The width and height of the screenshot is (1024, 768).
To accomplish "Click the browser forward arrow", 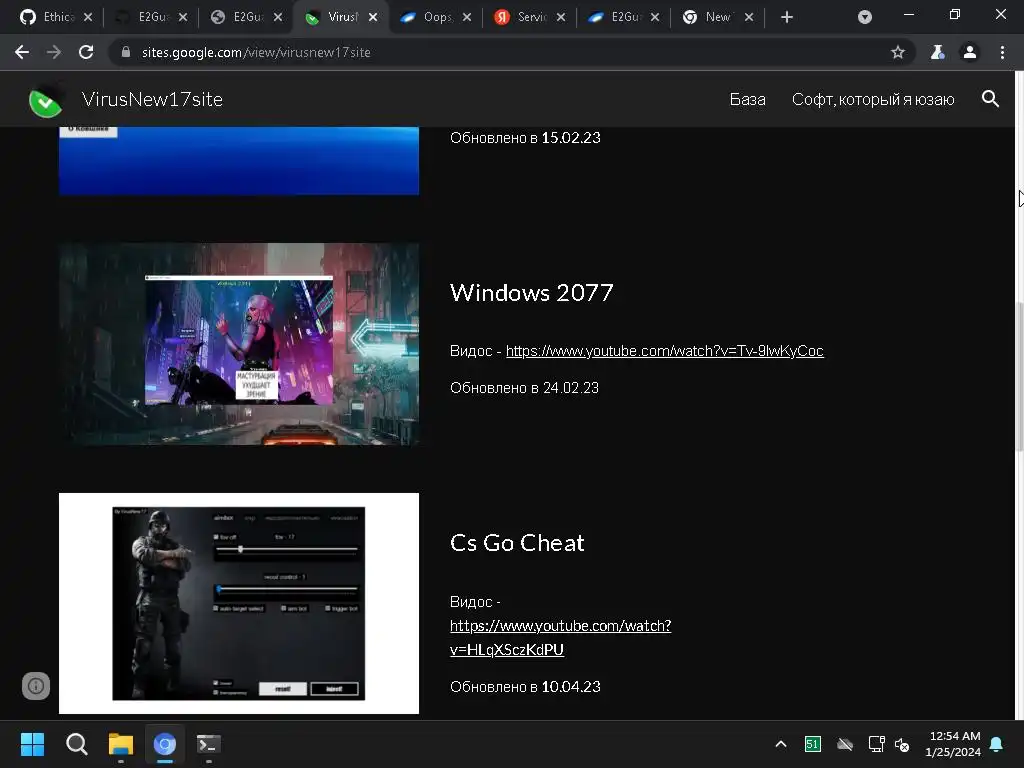I will pos(54,52).
